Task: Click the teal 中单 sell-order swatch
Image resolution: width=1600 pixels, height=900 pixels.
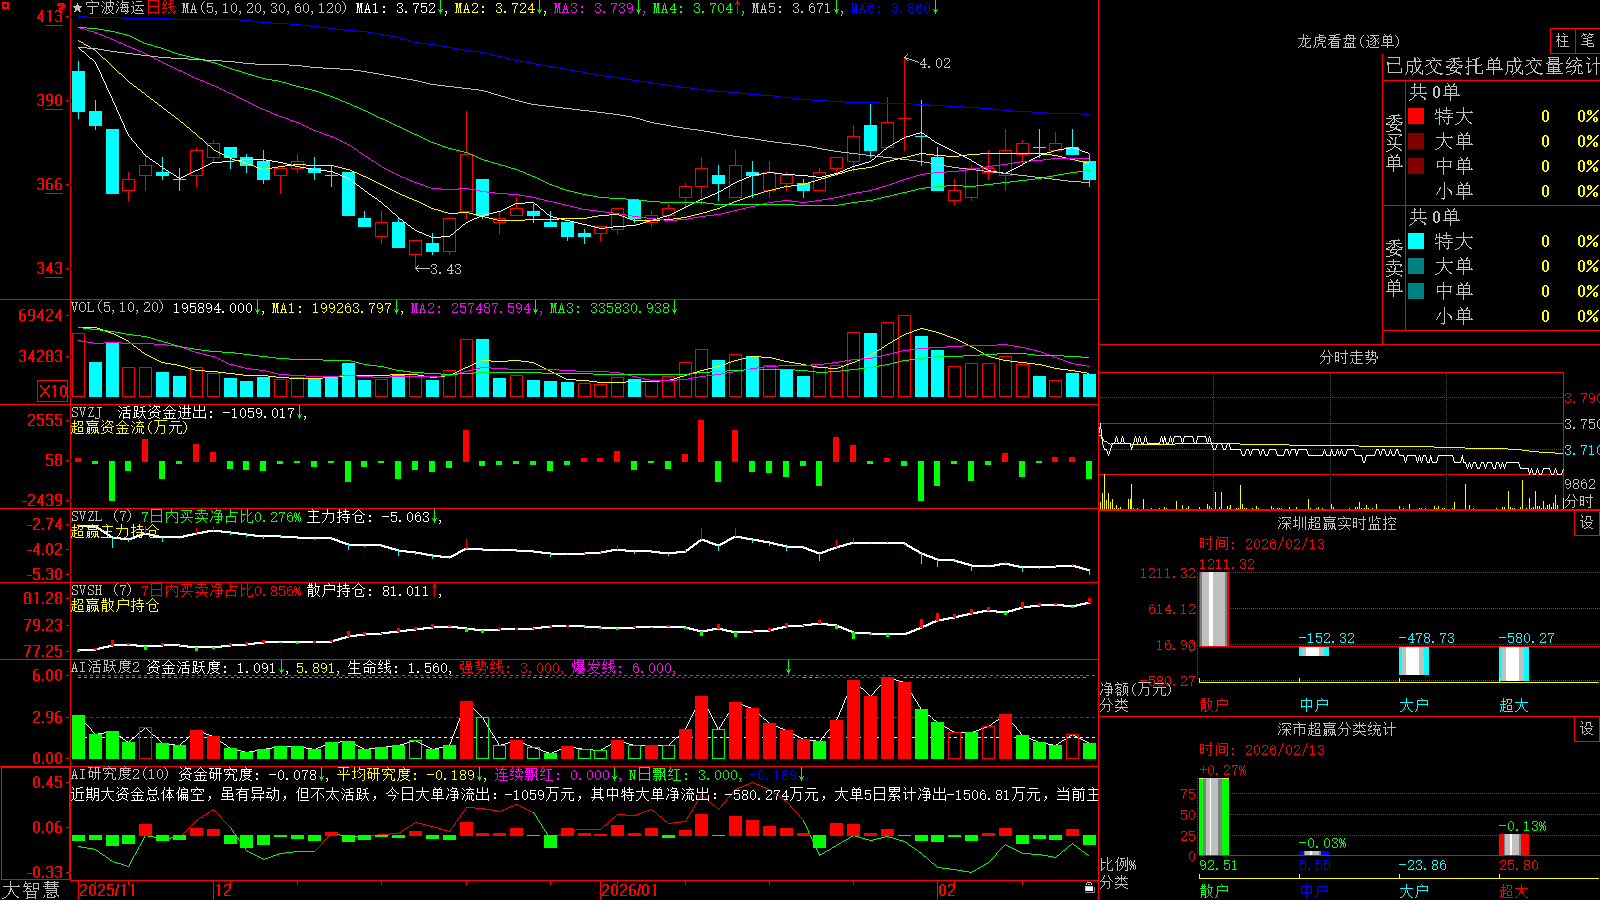Action: click(x=1416, y=291)
